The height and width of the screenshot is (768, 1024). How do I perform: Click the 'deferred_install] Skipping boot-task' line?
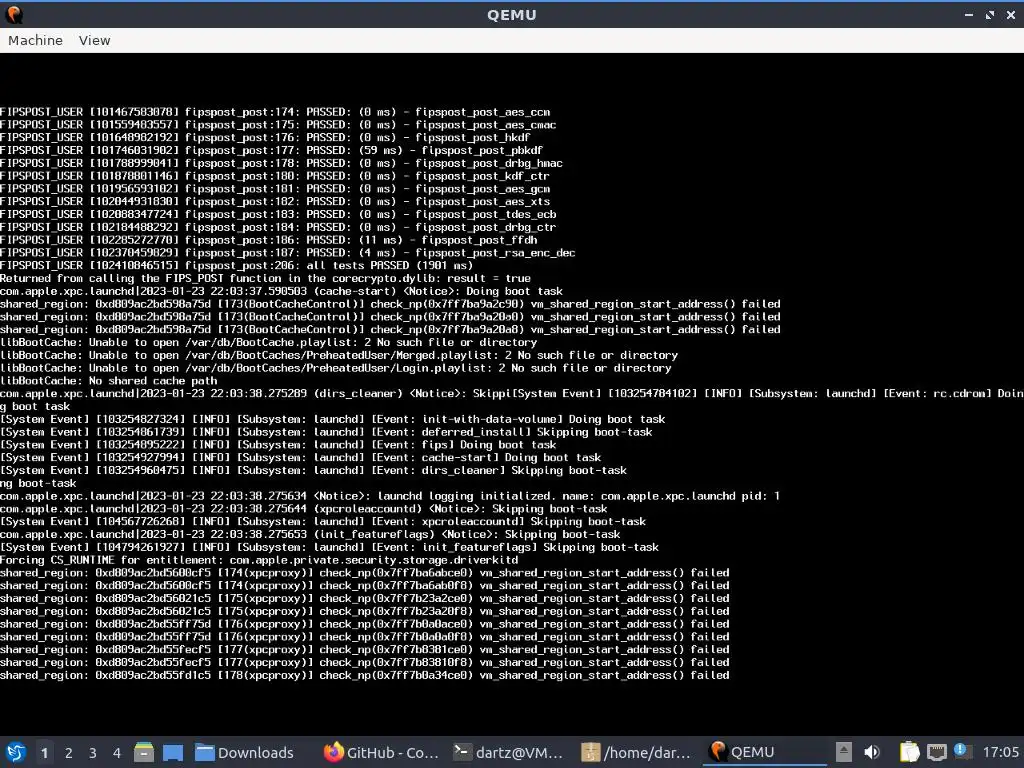pyautogui.click(x=327, y=432)
